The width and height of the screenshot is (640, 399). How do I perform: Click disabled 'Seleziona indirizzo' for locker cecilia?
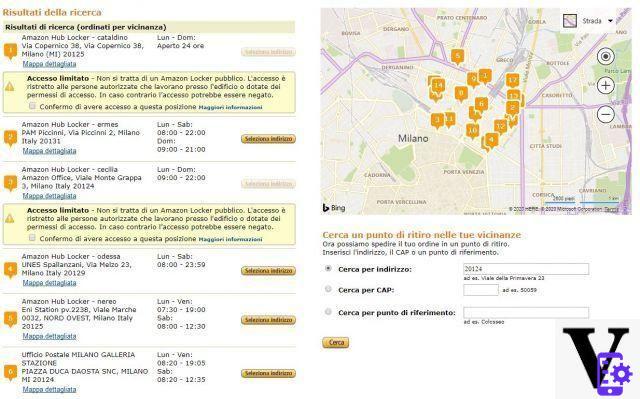pyautogui.click(x=268, y=184)
